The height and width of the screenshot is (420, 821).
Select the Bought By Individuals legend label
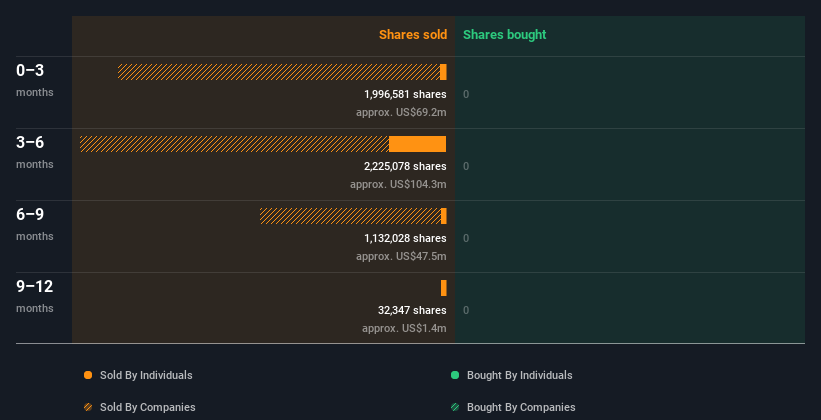point(519,375)
